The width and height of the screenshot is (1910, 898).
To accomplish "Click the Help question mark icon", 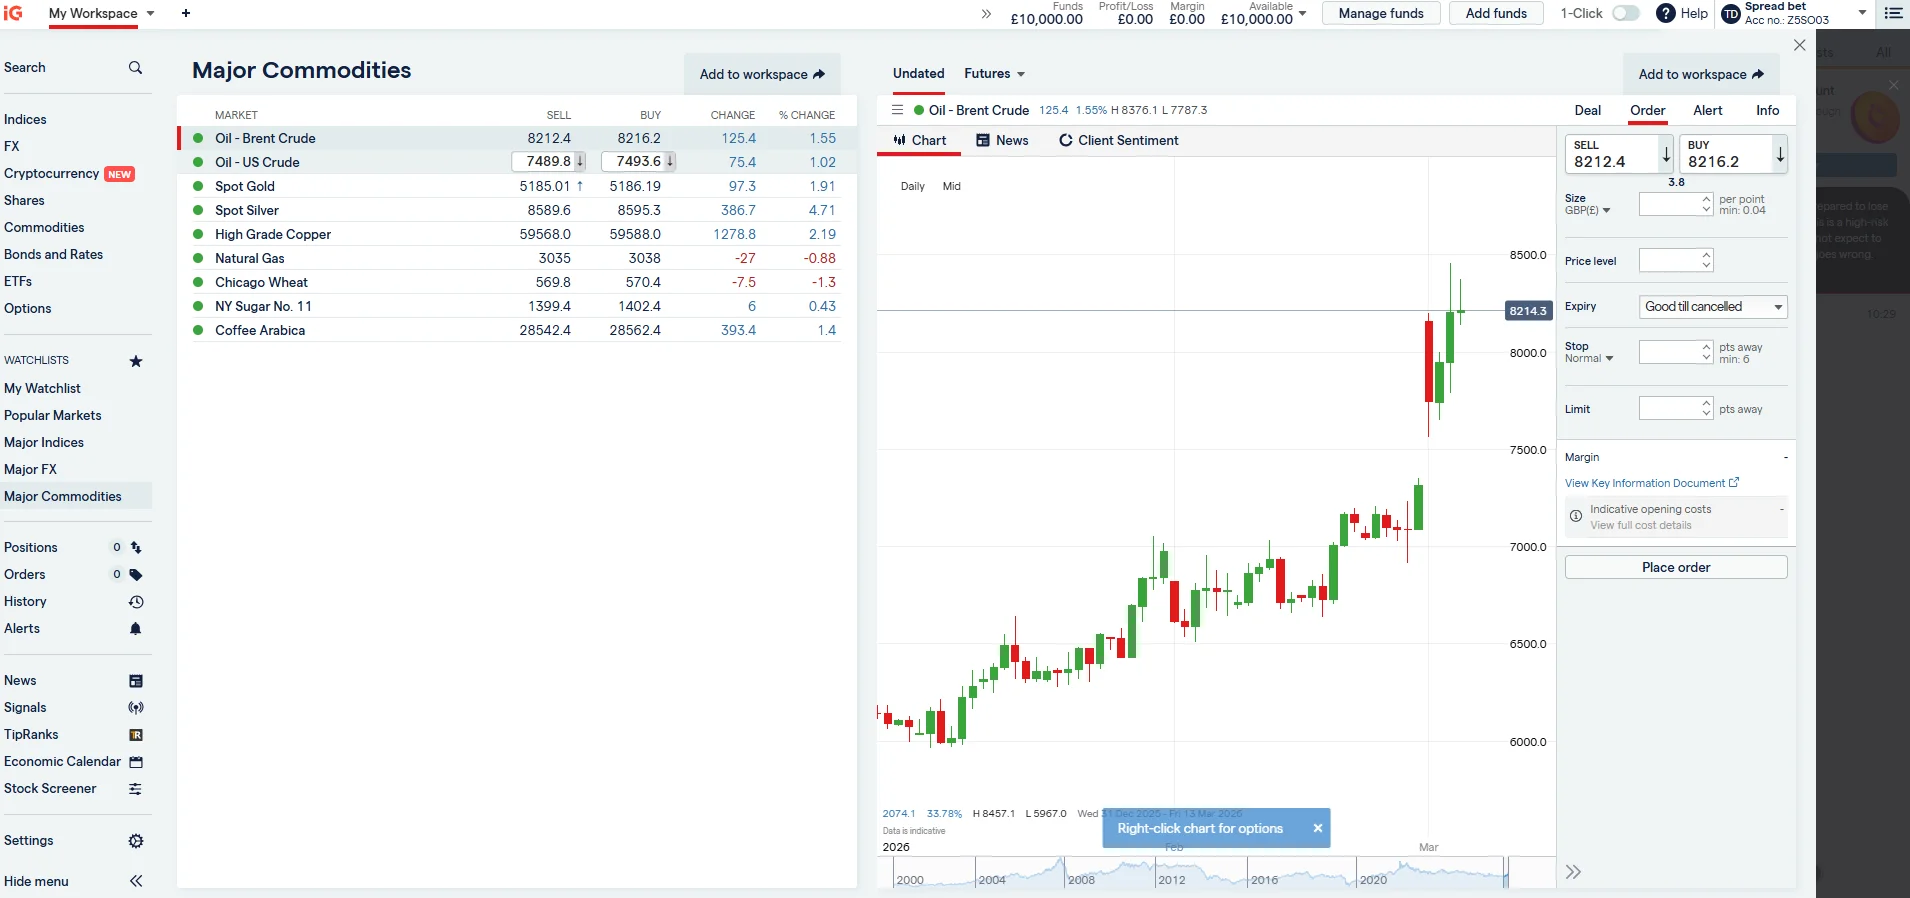I will click(1666, 13).
